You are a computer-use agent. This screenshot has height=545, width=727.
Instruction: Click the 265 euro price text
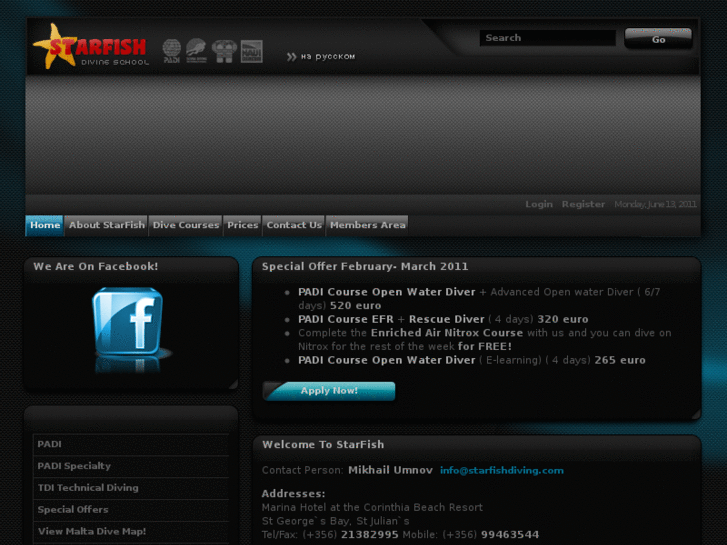pyautogui.click(x=620, y=360)
